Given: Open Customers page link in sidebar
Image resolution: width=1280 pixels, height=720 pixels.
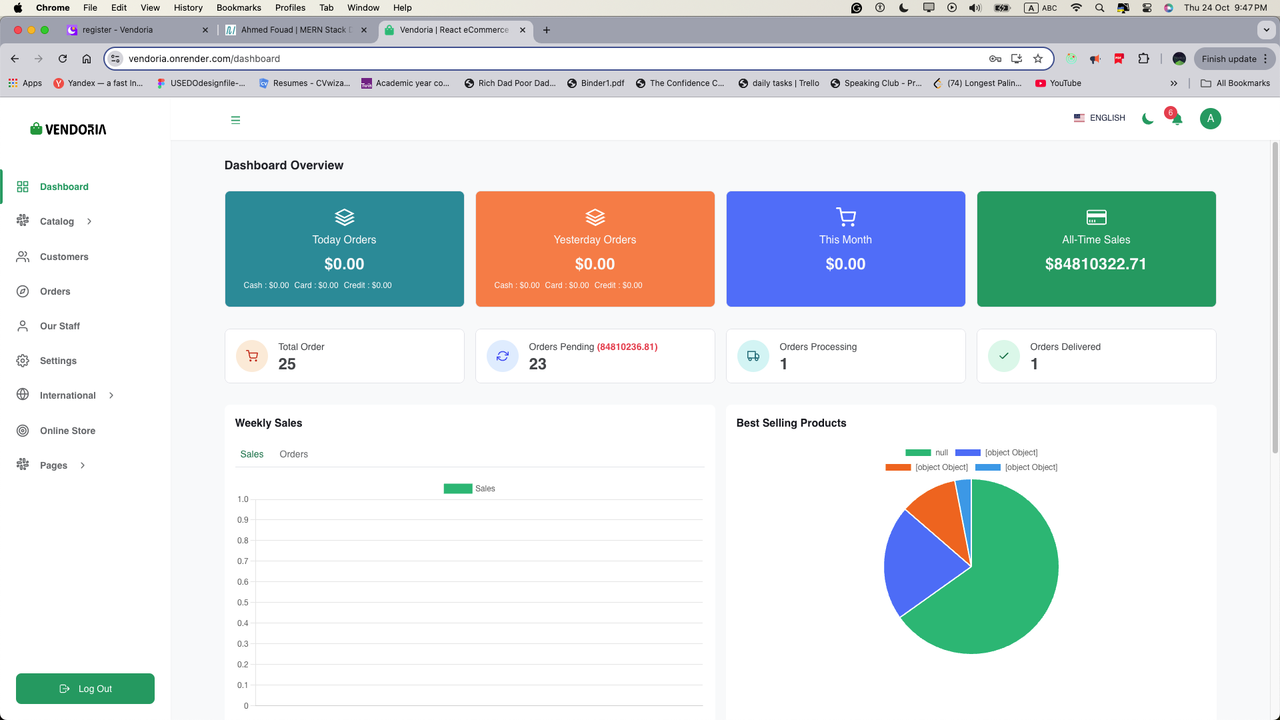Looking at the screenshot, I should [64, 257].
